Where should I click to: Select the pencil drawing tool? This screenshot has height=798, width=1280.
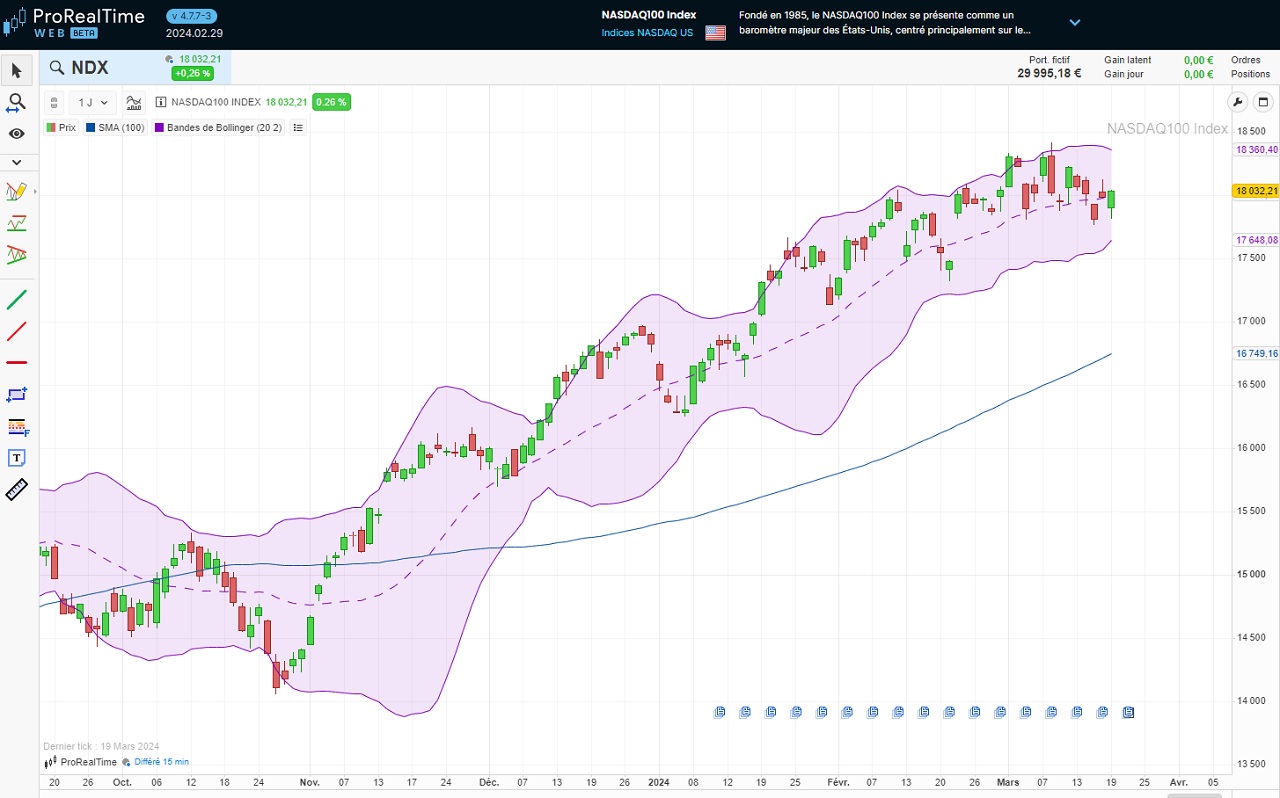coord(15,191)
